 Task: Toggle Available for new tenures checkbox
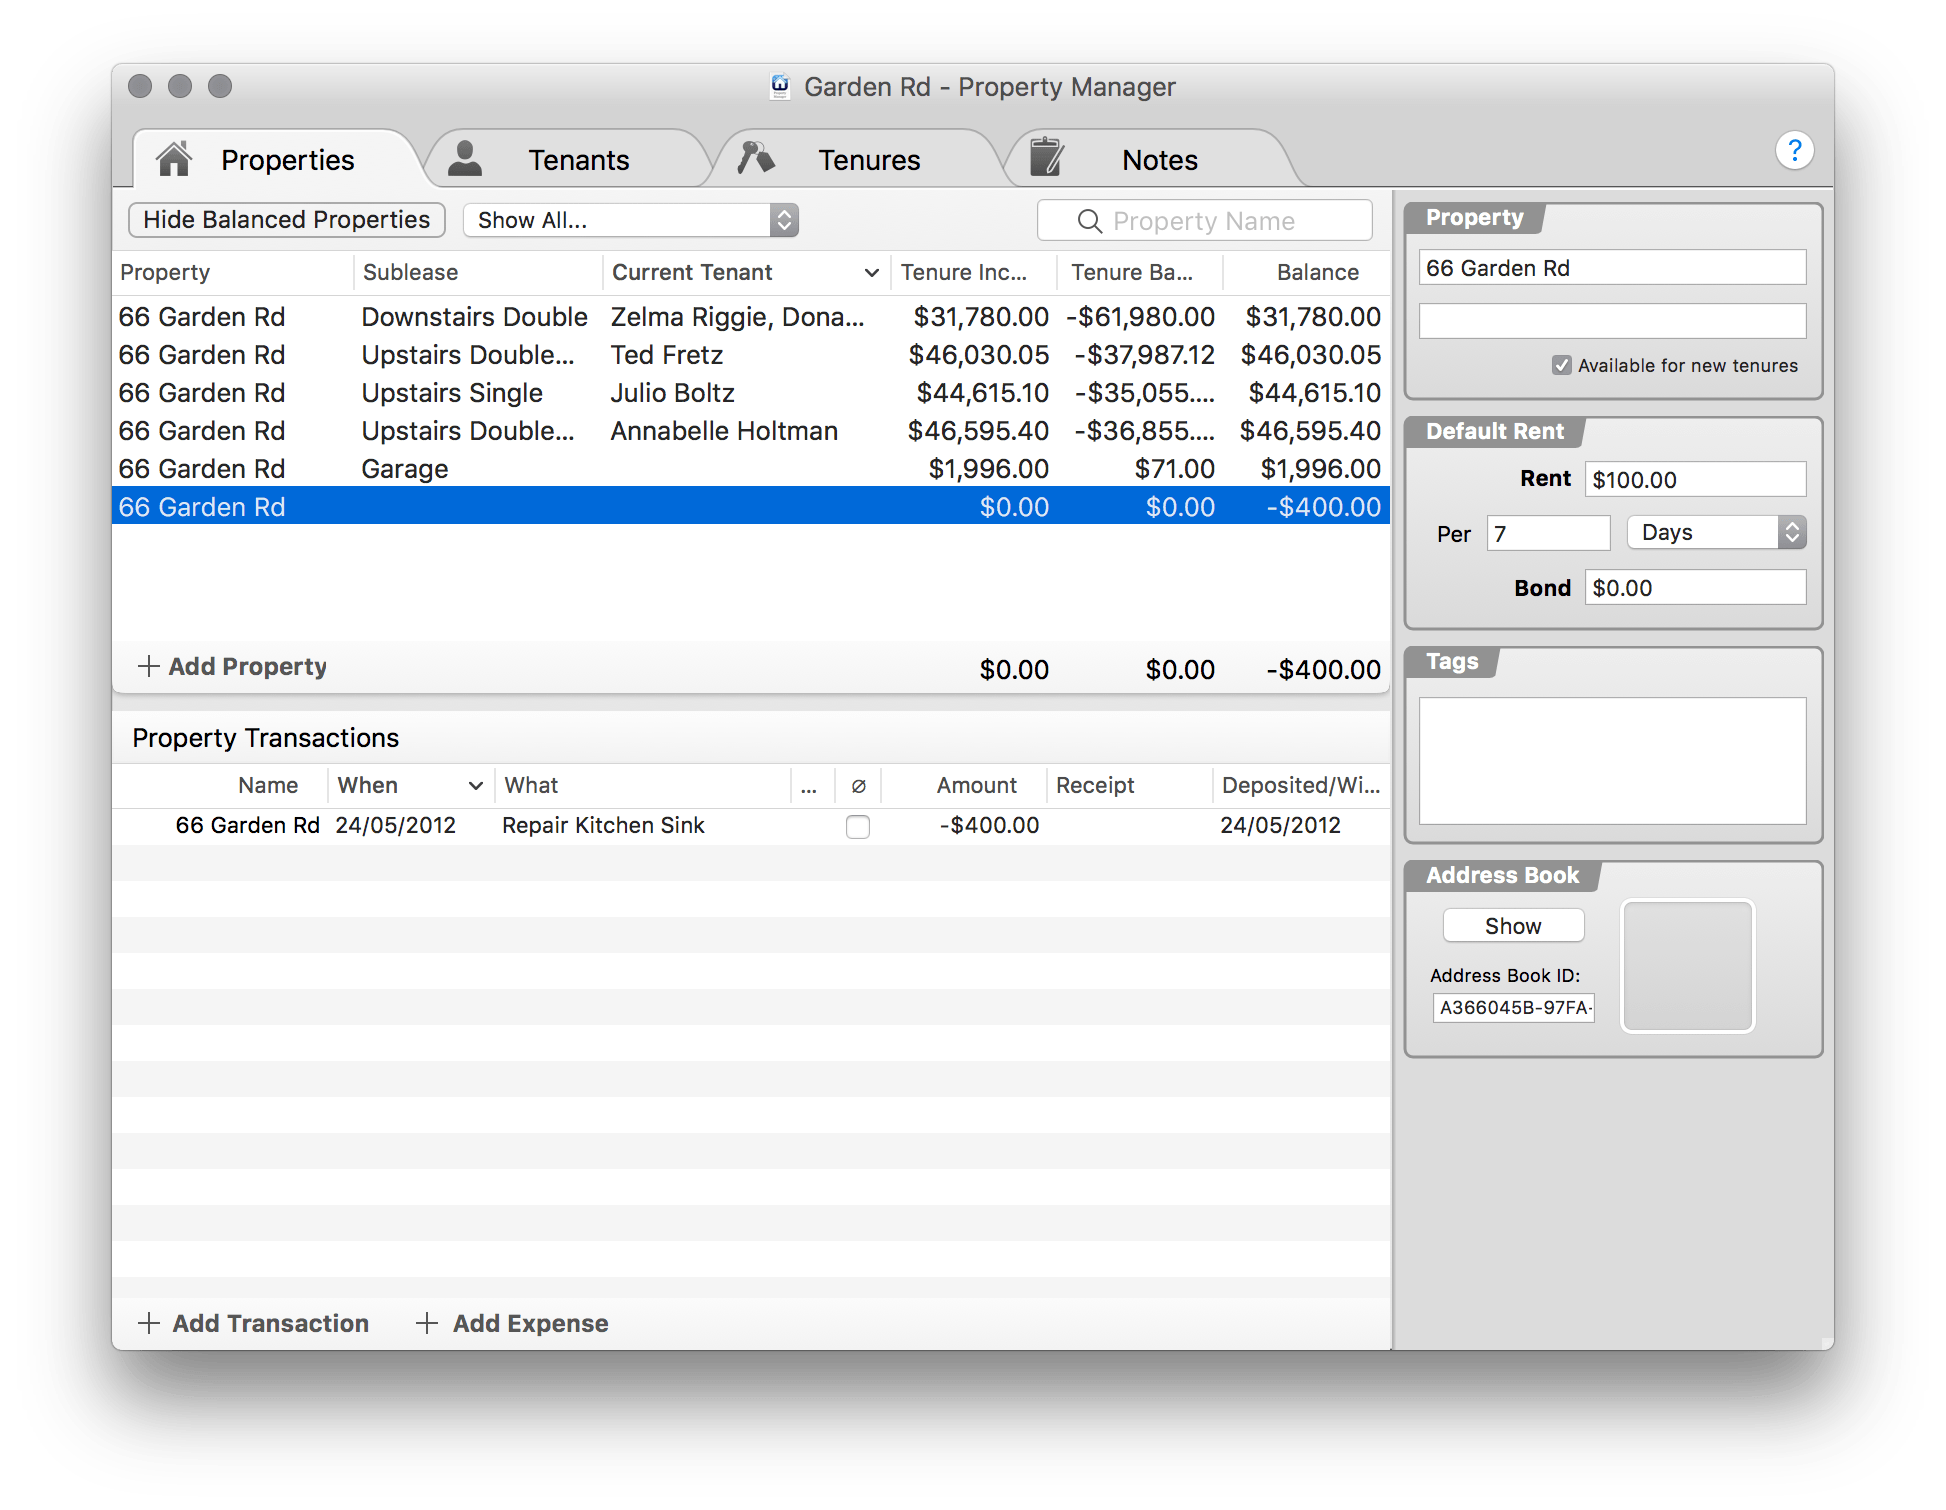pyautogui.click(x=1561, y=365)
